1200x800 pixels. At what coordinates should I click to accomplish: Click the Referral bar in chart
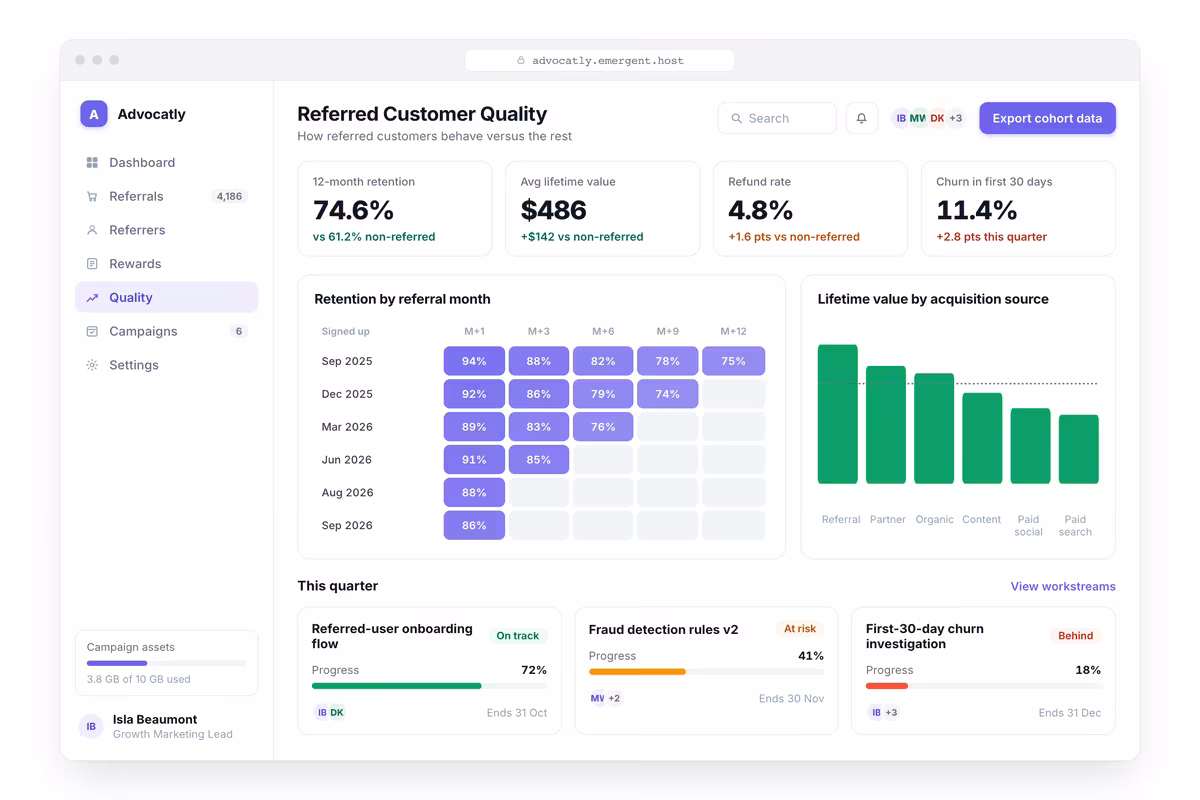click(x=838, y=414)
